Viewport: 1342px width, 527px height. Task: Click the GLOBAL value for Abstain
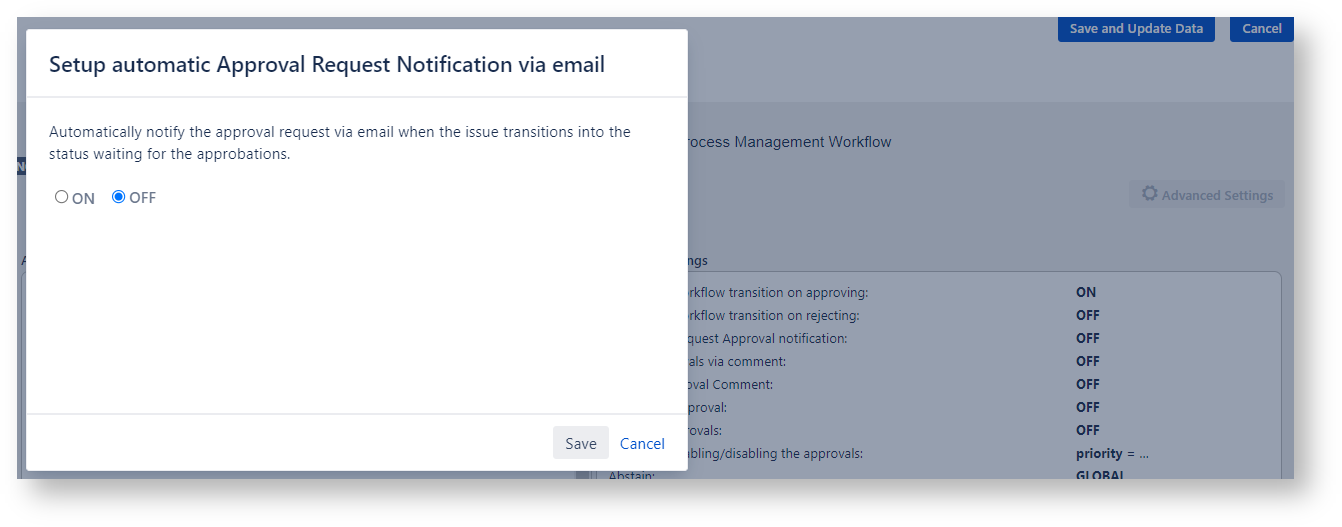pyautogui.click(x=1100, y=474)
